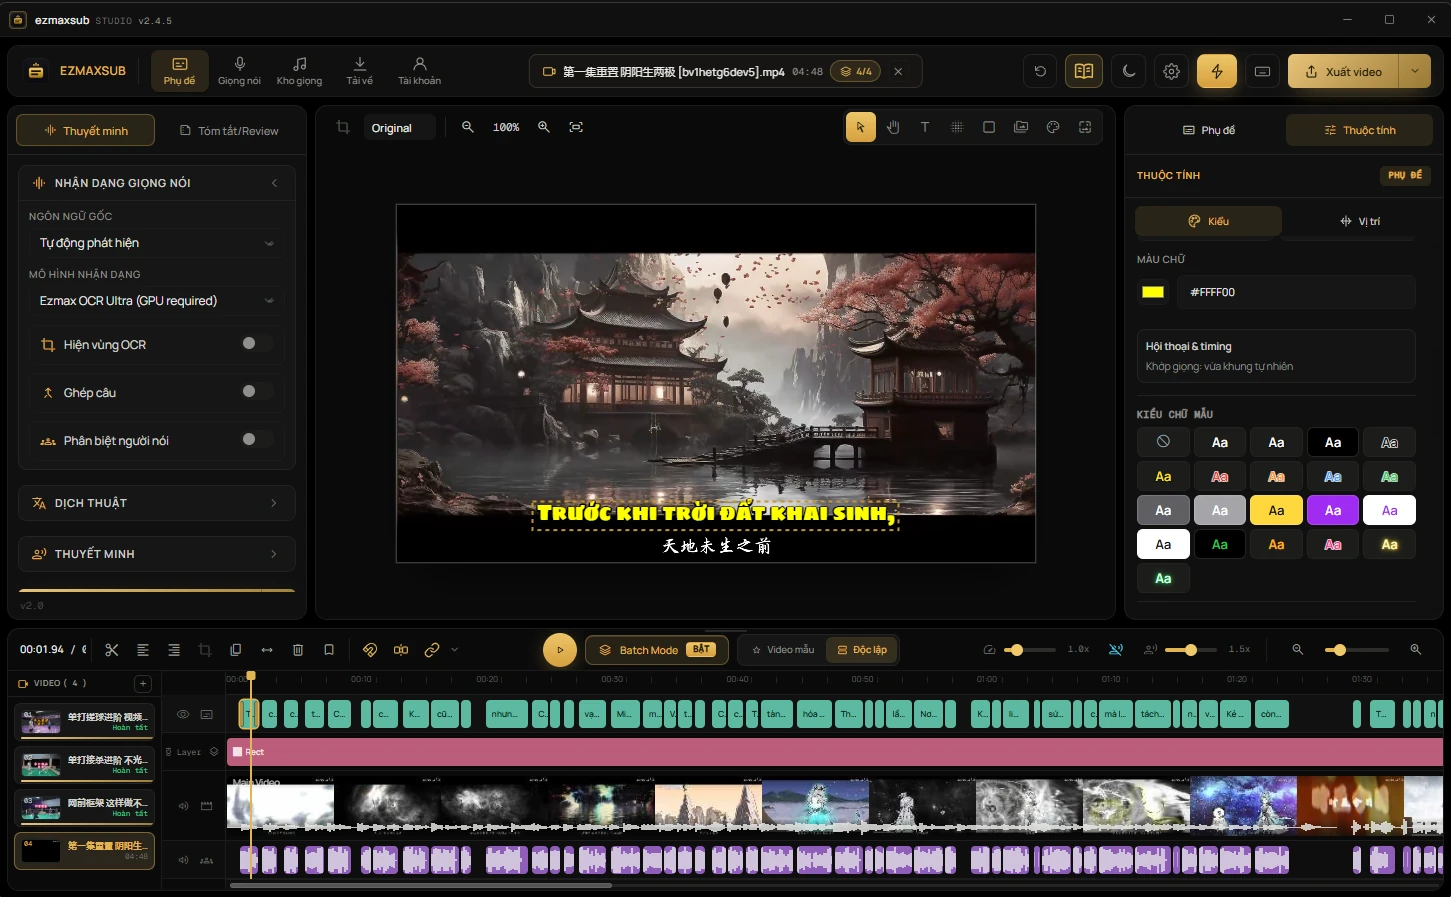This screenshot has width=1451, height=897.
Task: Open the guide book icon
Action: click(x=1084, y=71)
